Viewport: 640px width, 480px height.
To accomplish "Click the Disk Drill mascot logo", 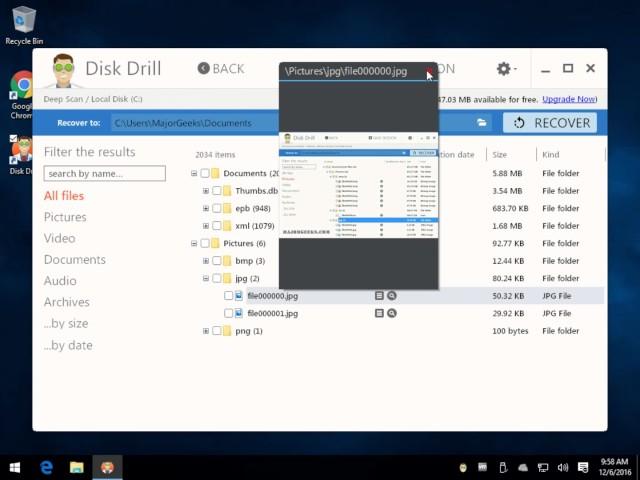I will pyautogui.click(x=63, y=70).
